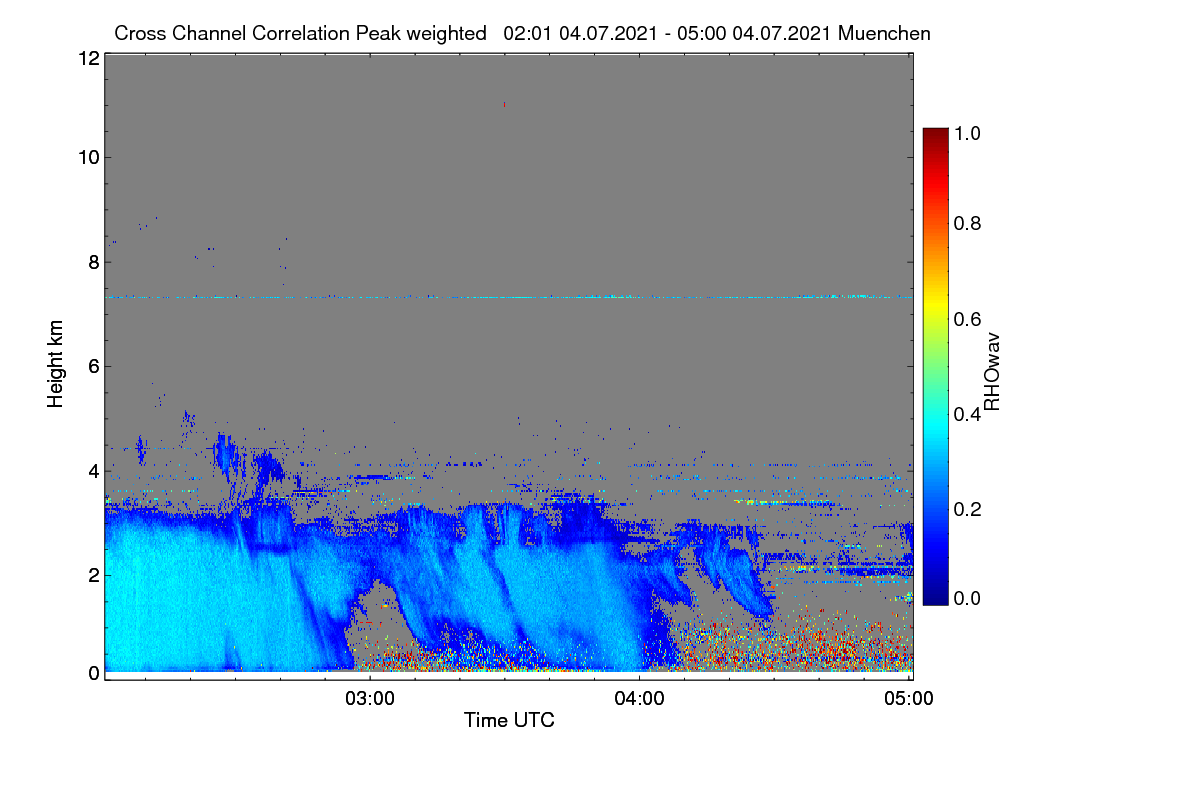Click the "04:00" time axis tick label
Viewport: 1200px width, 800px height.
pyautogui.click(x=640, y=699)
